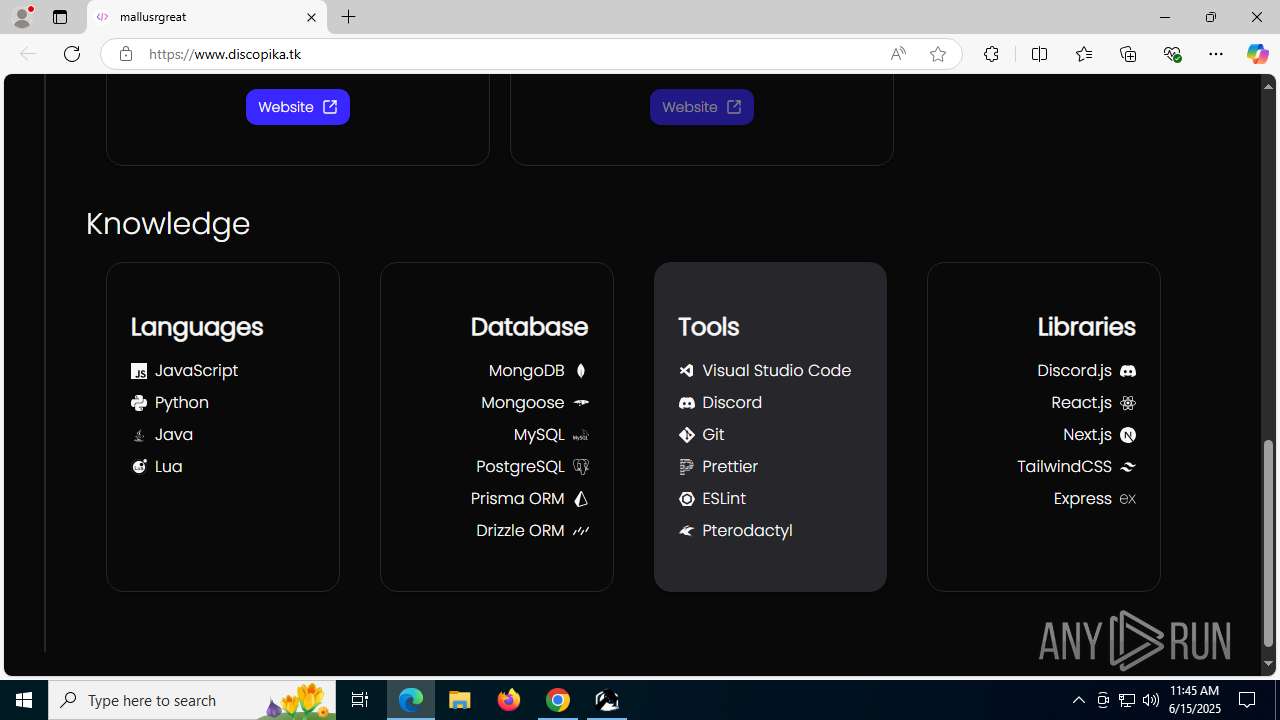Image resolution: width=1280 pixels, height=720 pixels.
Task: Open Task View on taskbar
Action: pyautogui.click(x=360, y=700)
